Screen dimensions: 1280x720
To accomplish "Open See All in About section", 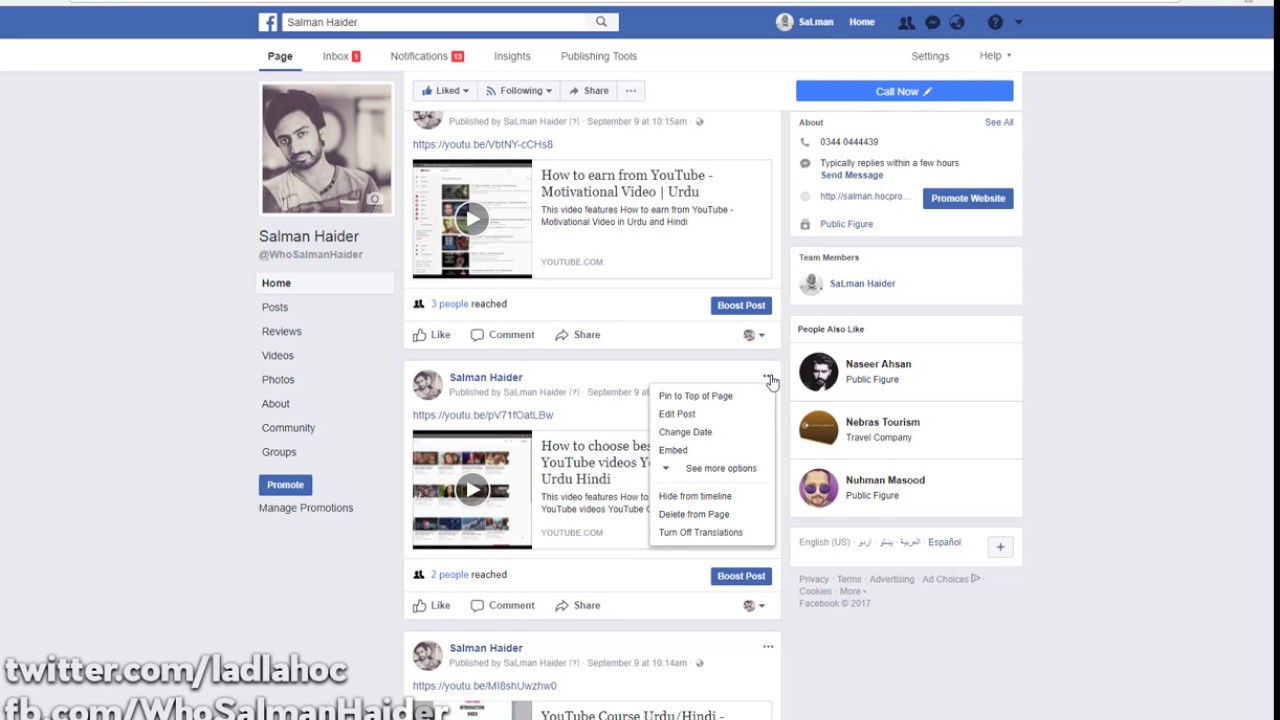I will point(999,122).
